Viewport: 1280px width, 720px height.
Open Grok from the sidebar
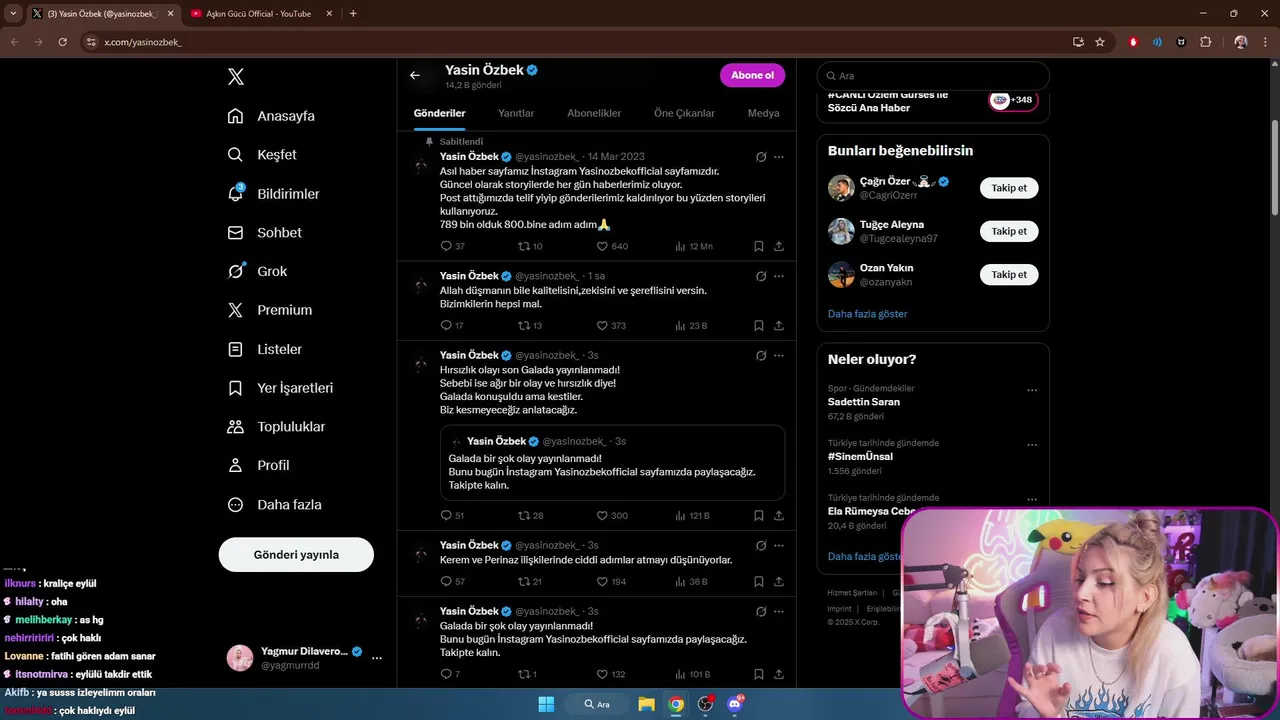coord(257,271)
